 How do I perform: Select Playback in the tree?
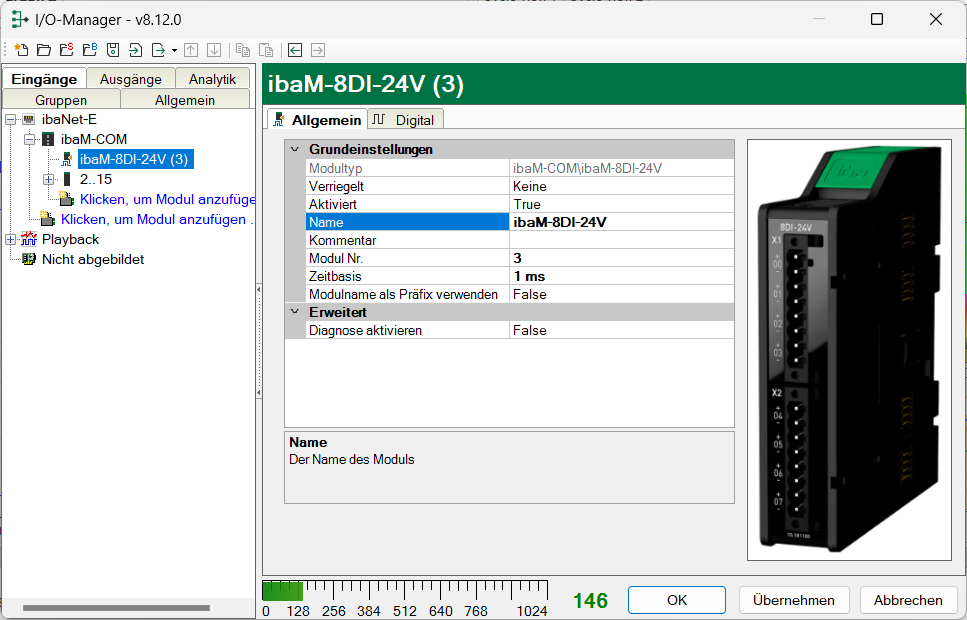click(70, 239)
